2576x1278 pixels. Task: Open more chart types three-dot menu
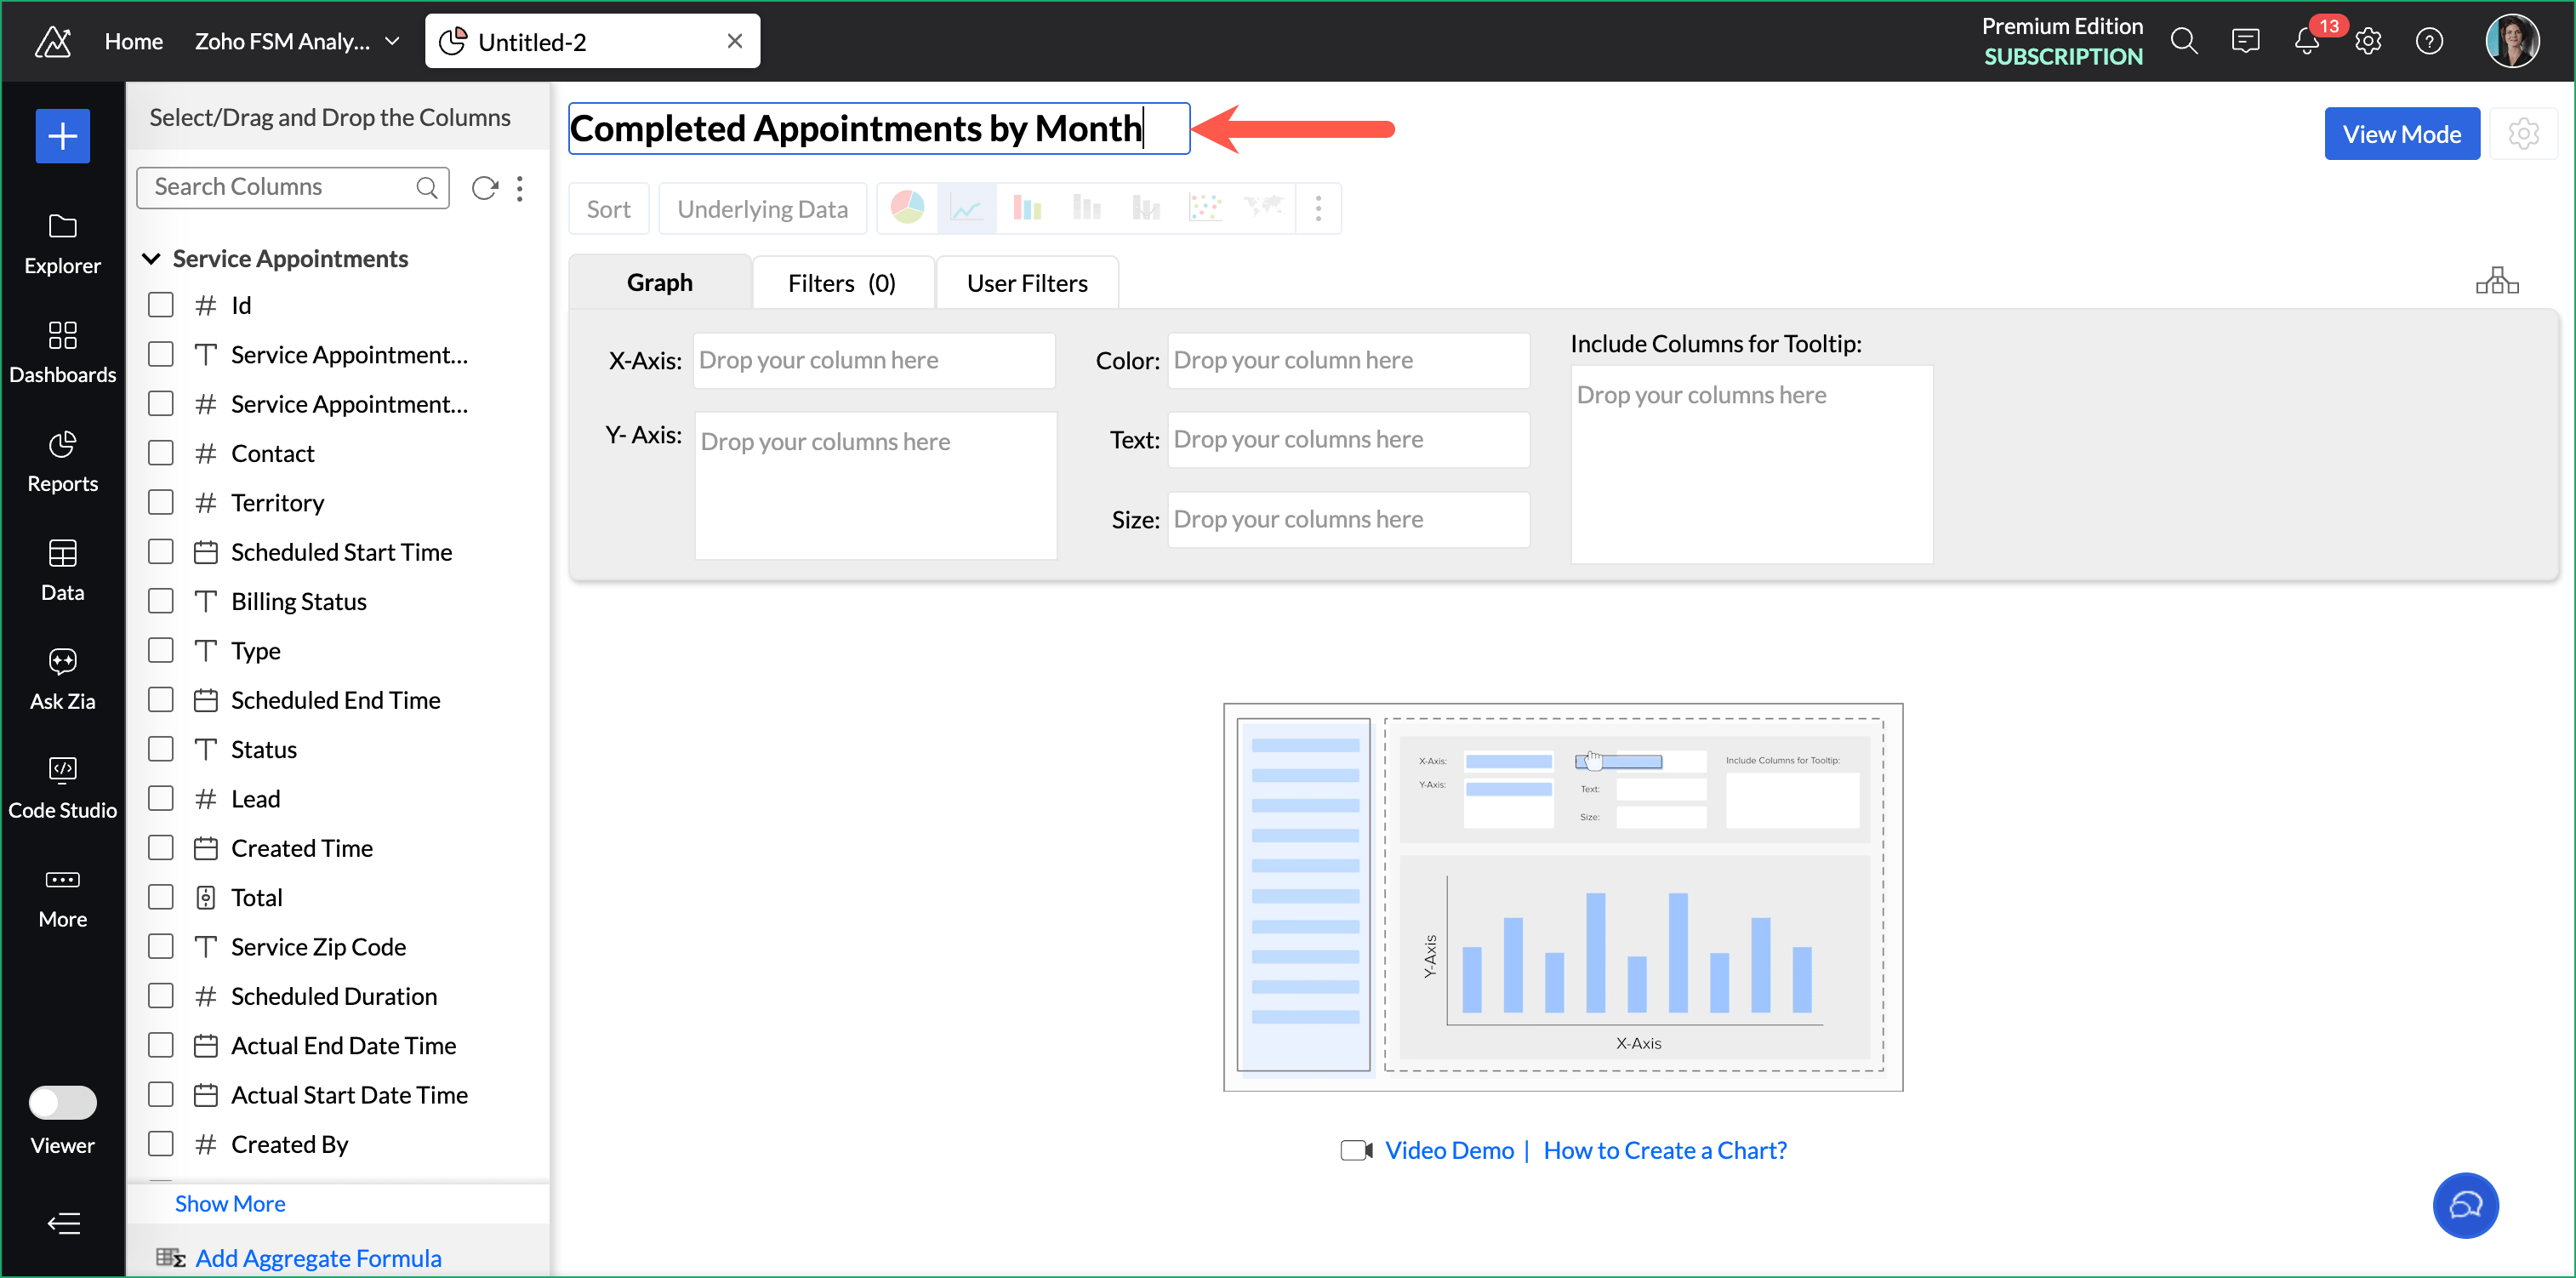[x=1318, y=208]
